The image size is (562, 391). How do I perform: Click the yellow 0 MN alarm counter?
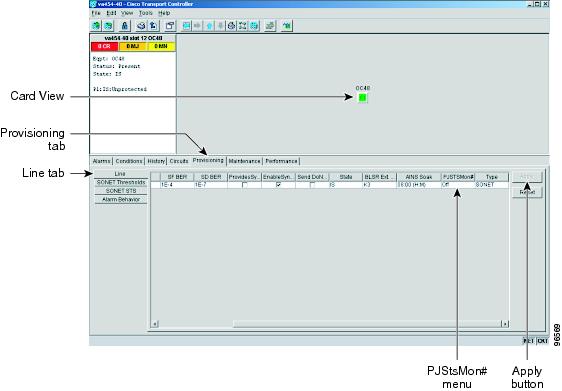161,47
